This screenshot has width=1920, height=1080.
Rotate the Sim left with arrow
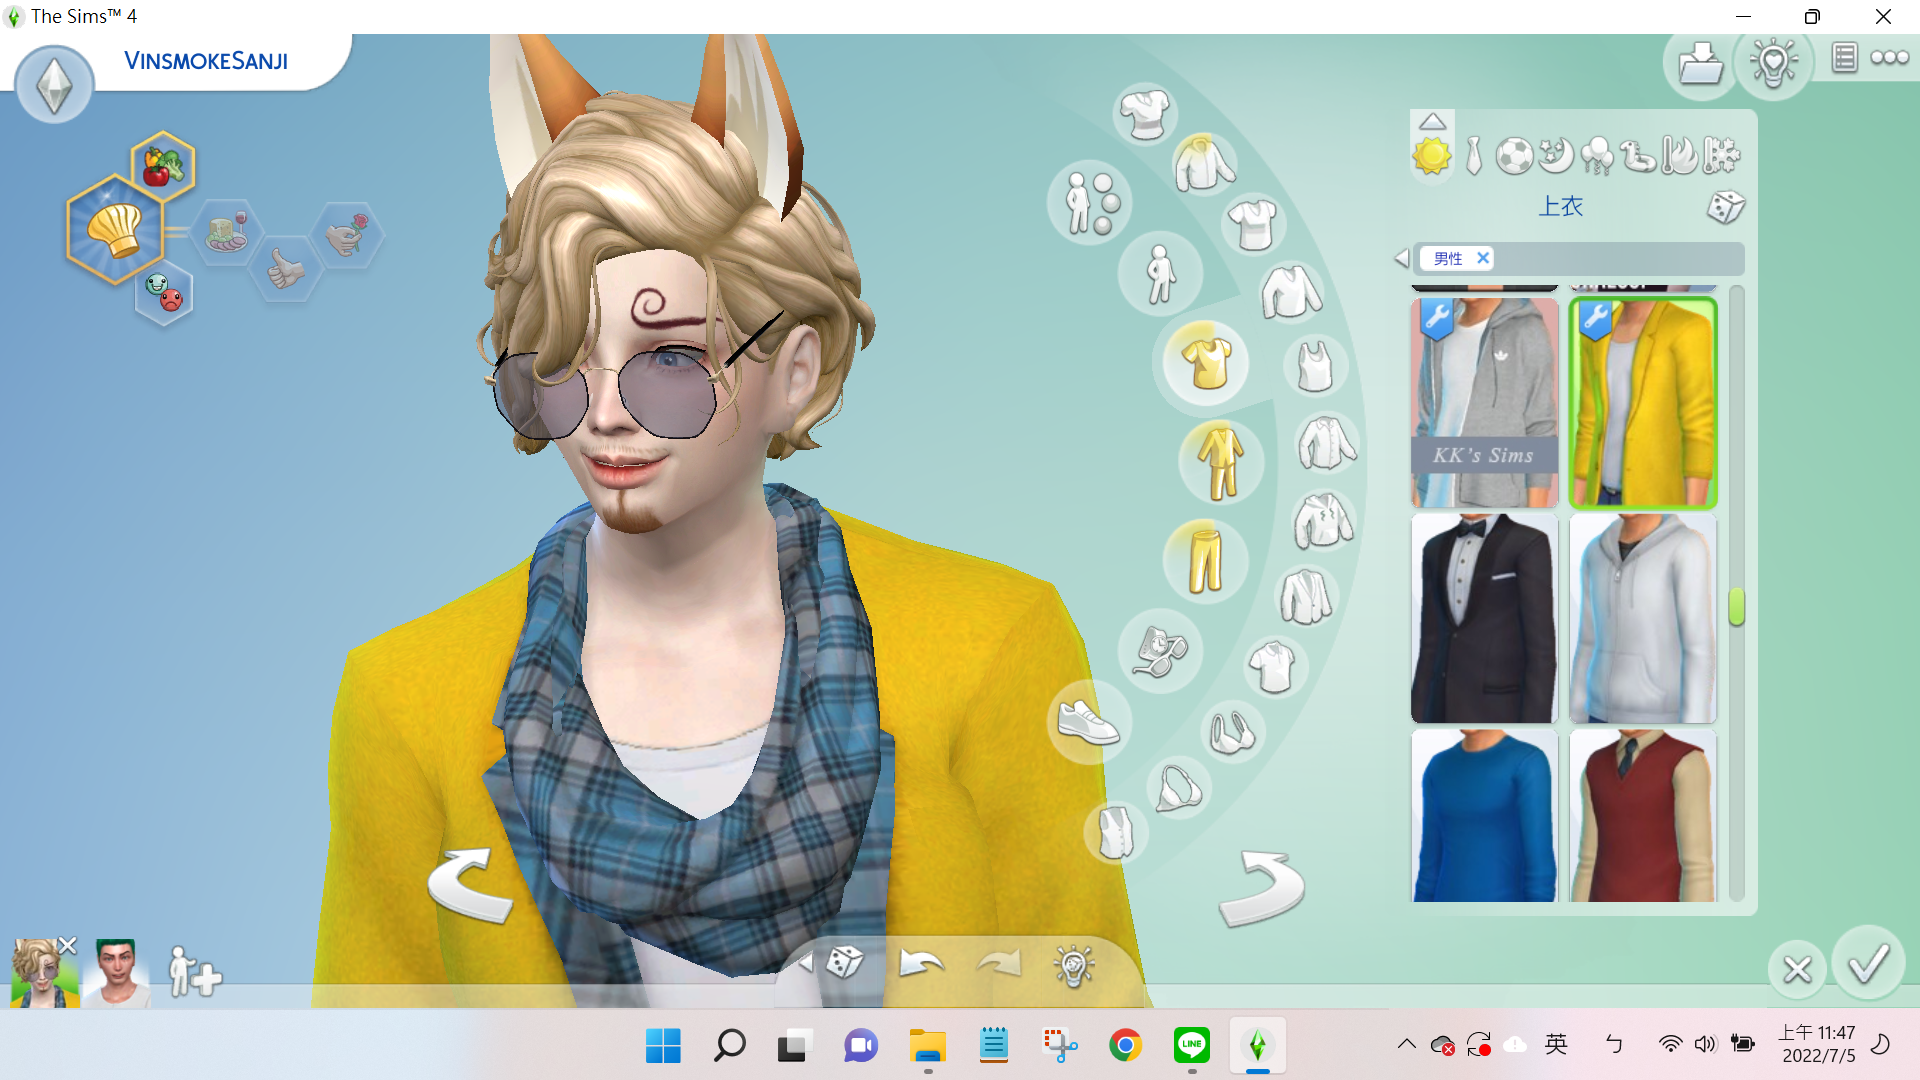(x=471, y=885)
